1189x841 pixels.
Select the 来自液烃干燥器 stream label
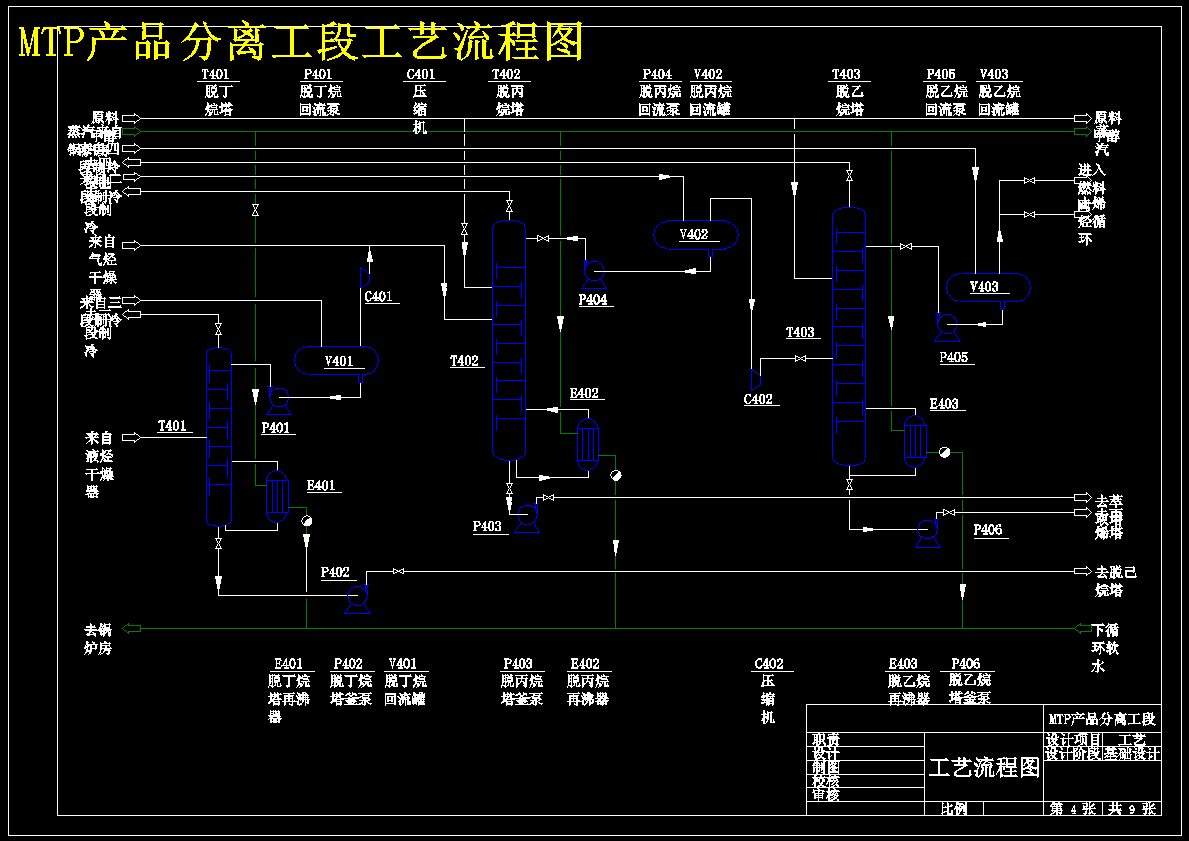99,464
